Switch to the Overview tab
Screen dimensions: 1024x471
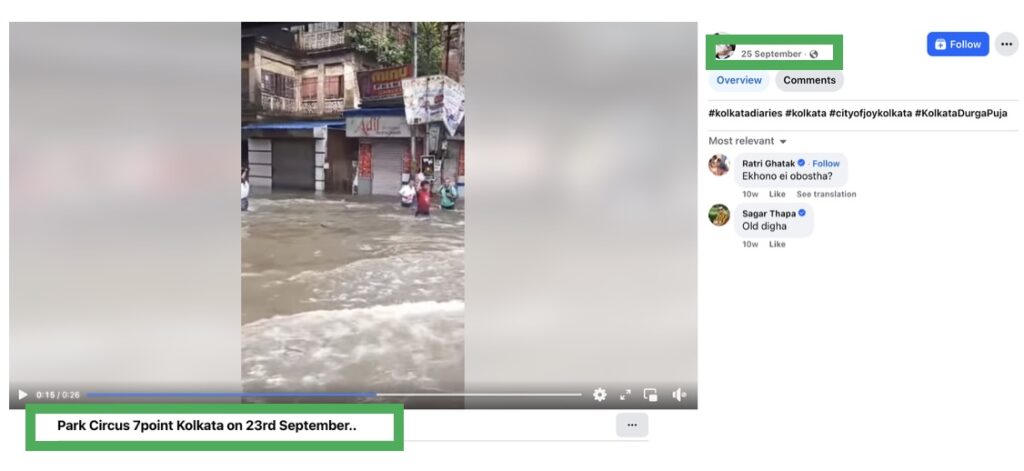click(x=739, y=80)
